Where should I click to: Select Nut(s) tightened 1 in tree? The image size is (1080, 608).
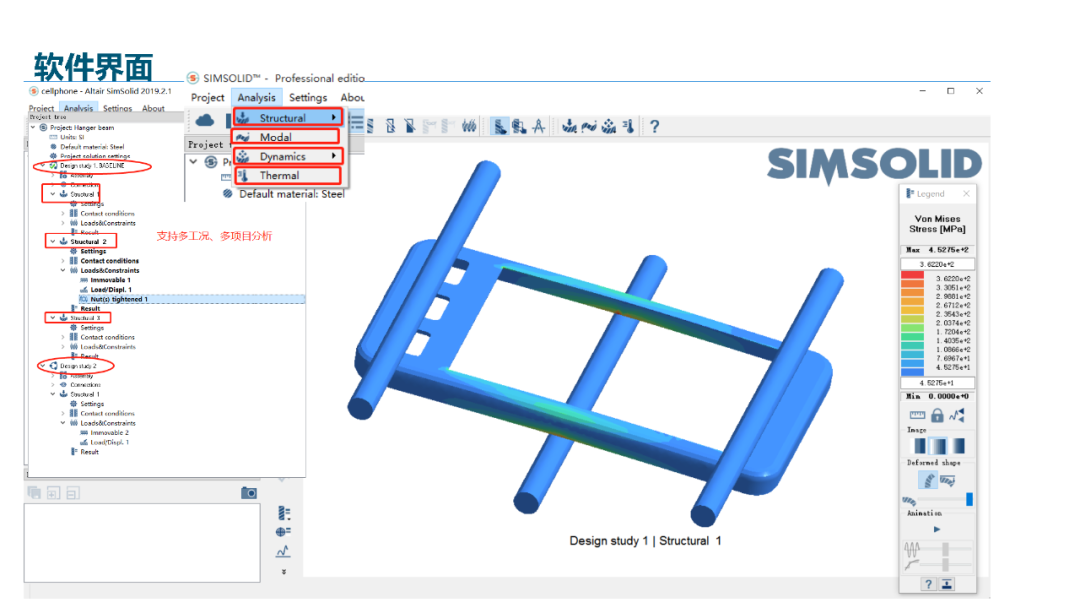point(119,300)
